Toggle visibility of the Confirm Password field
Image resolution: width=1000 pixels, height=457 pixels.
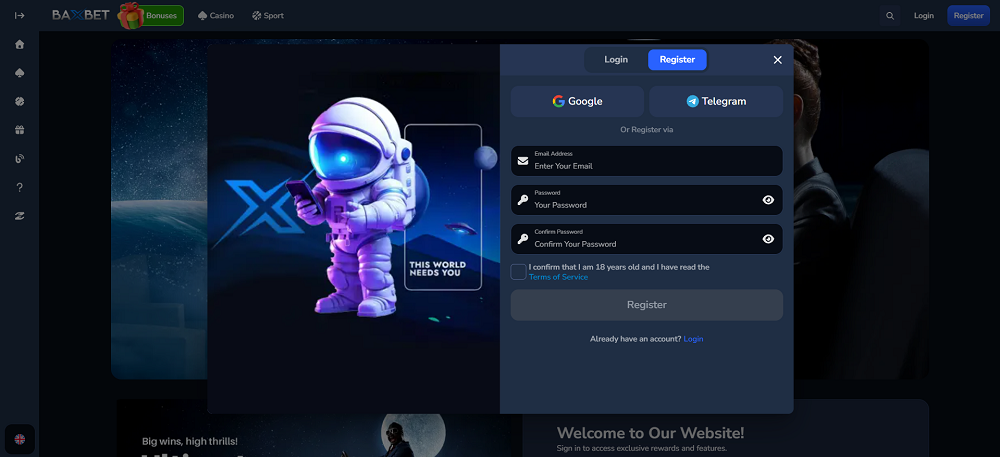pyautogui.click(x=768, y=239)
